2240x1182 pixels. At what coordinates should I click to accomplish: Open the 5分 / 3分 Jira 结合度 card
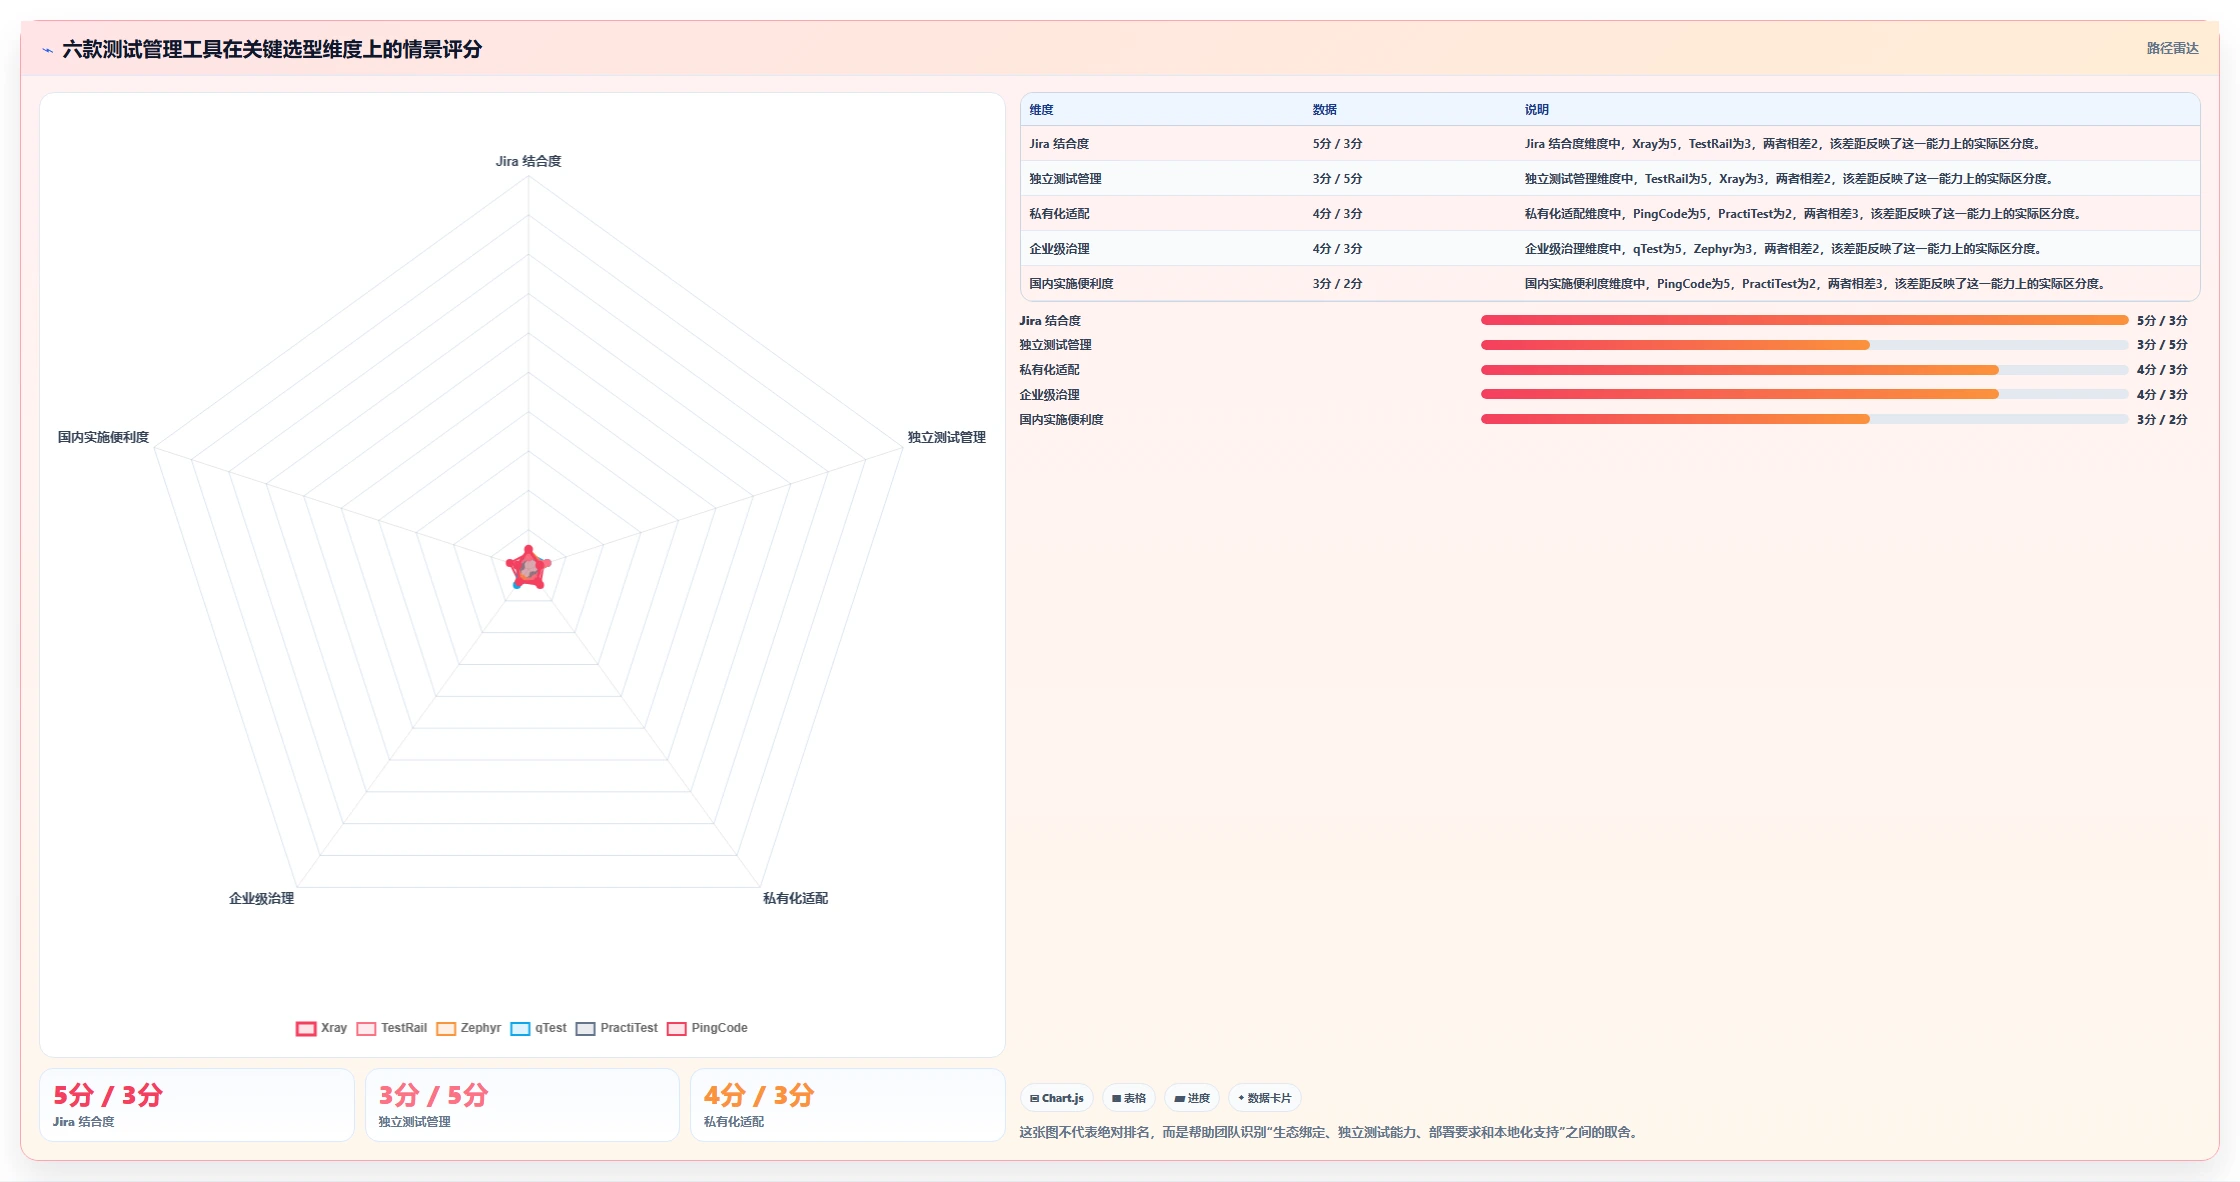point(197,1105)
